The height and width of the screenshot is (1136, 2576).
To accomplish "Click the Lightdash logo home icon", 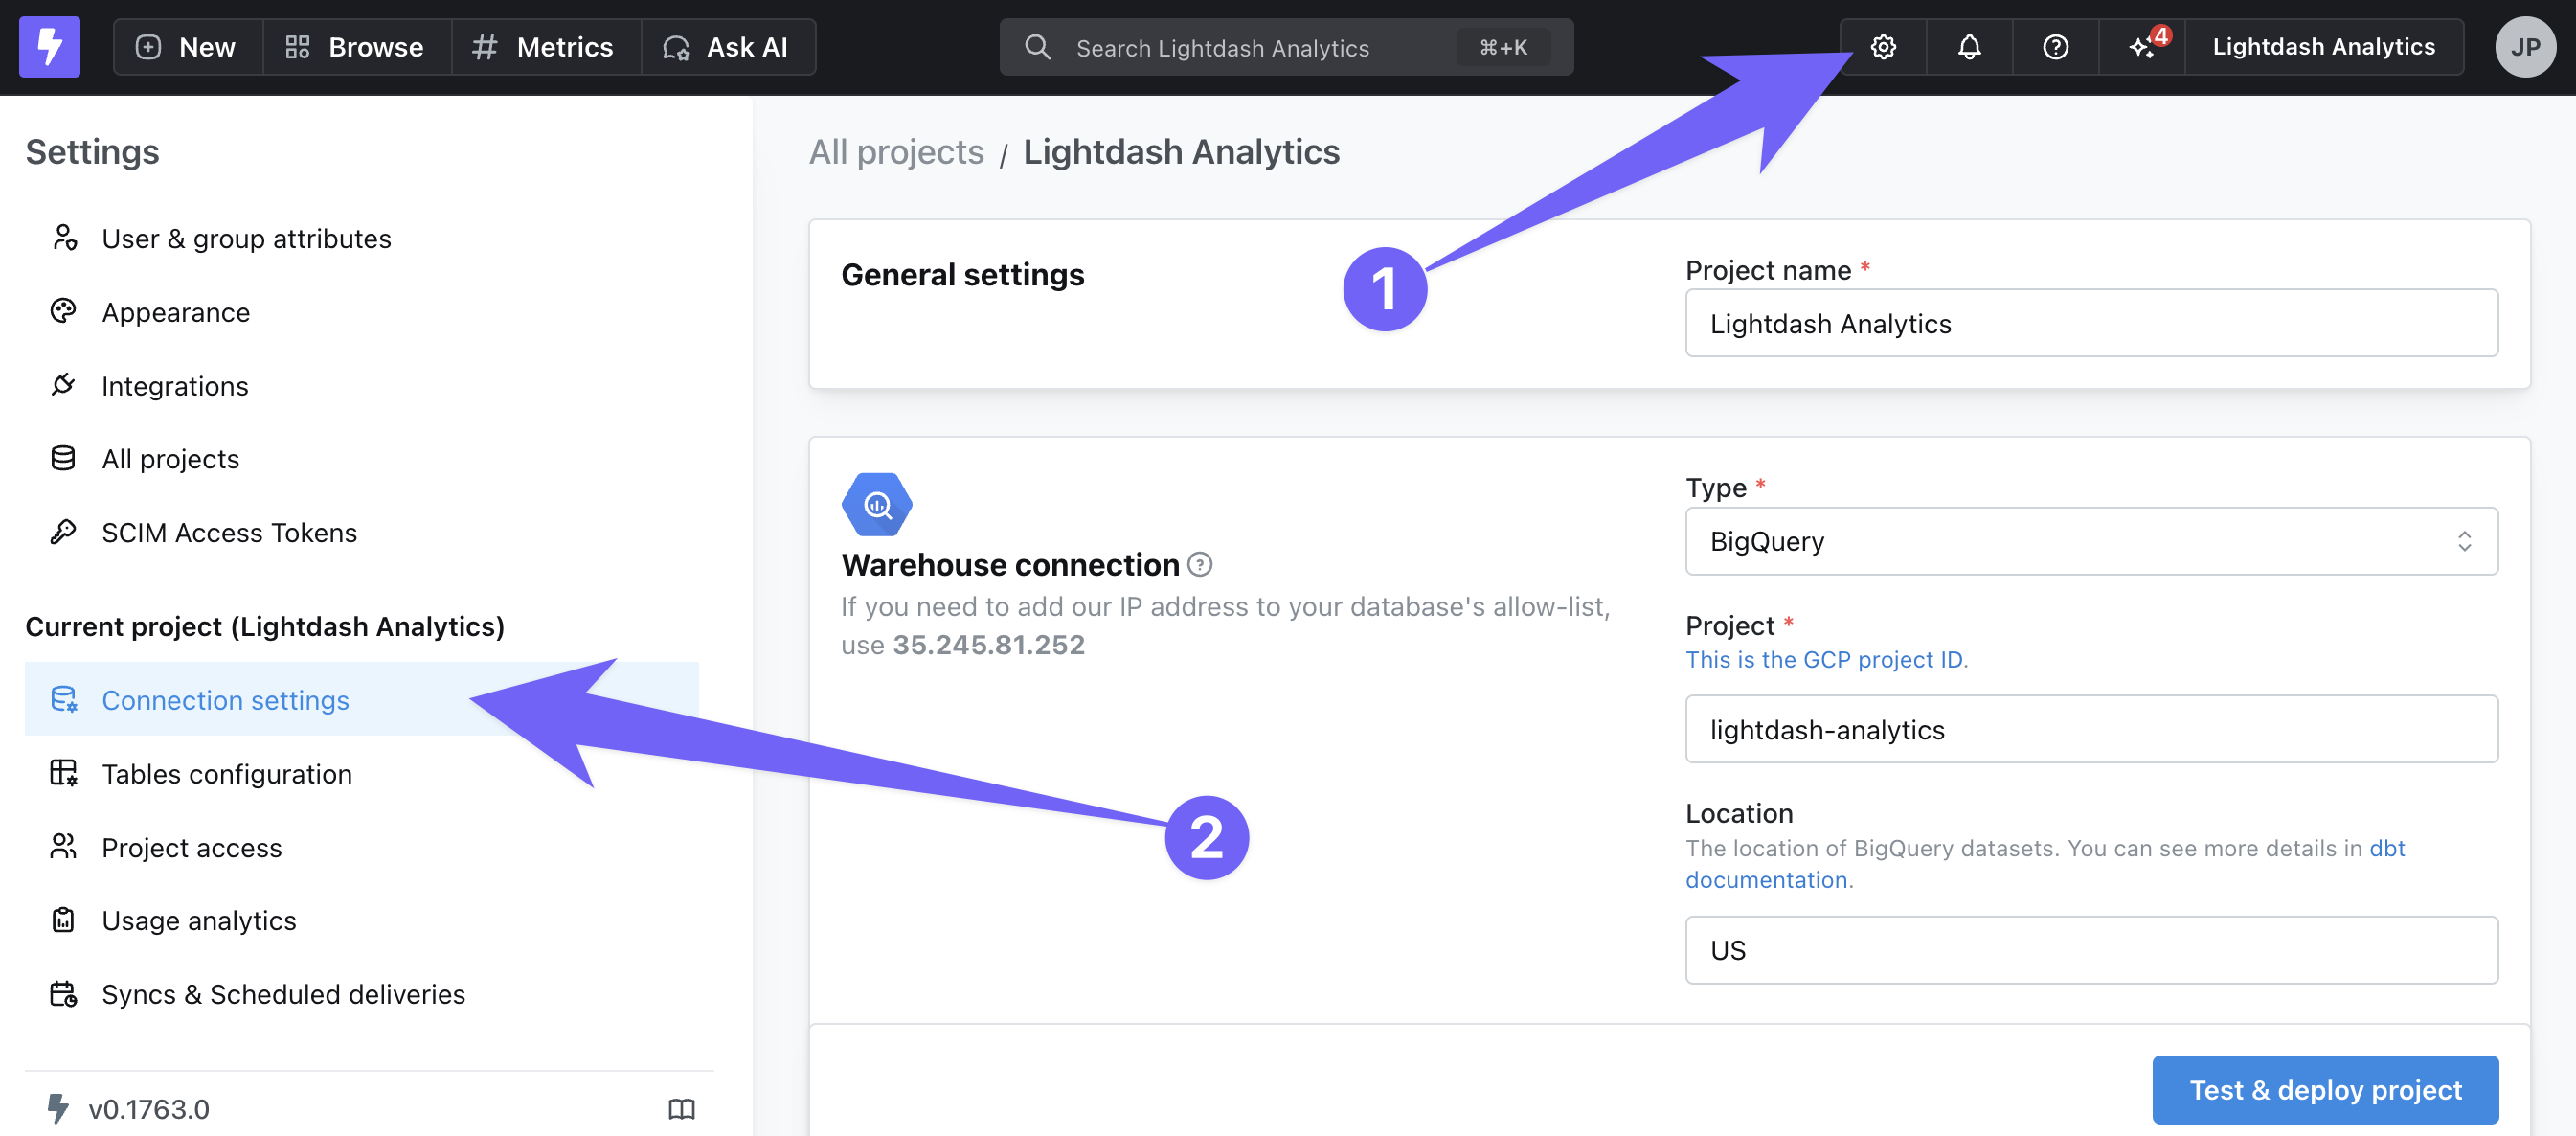I will (x=49, y=47).
